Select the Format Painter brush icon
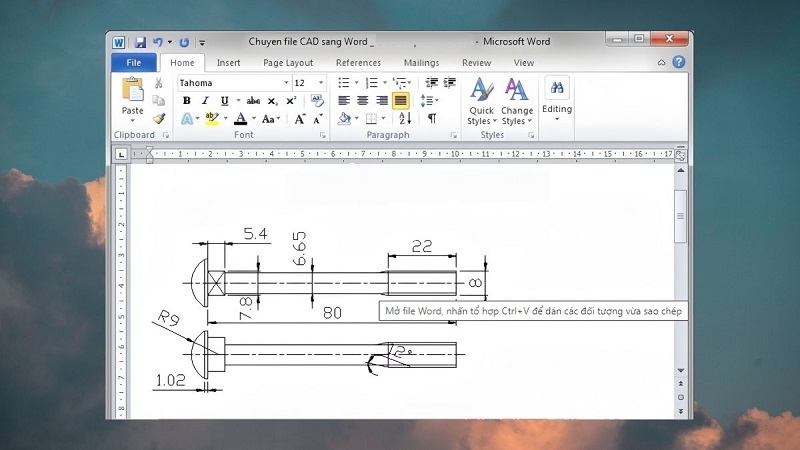The image size is (800, 450). (158, 118)
